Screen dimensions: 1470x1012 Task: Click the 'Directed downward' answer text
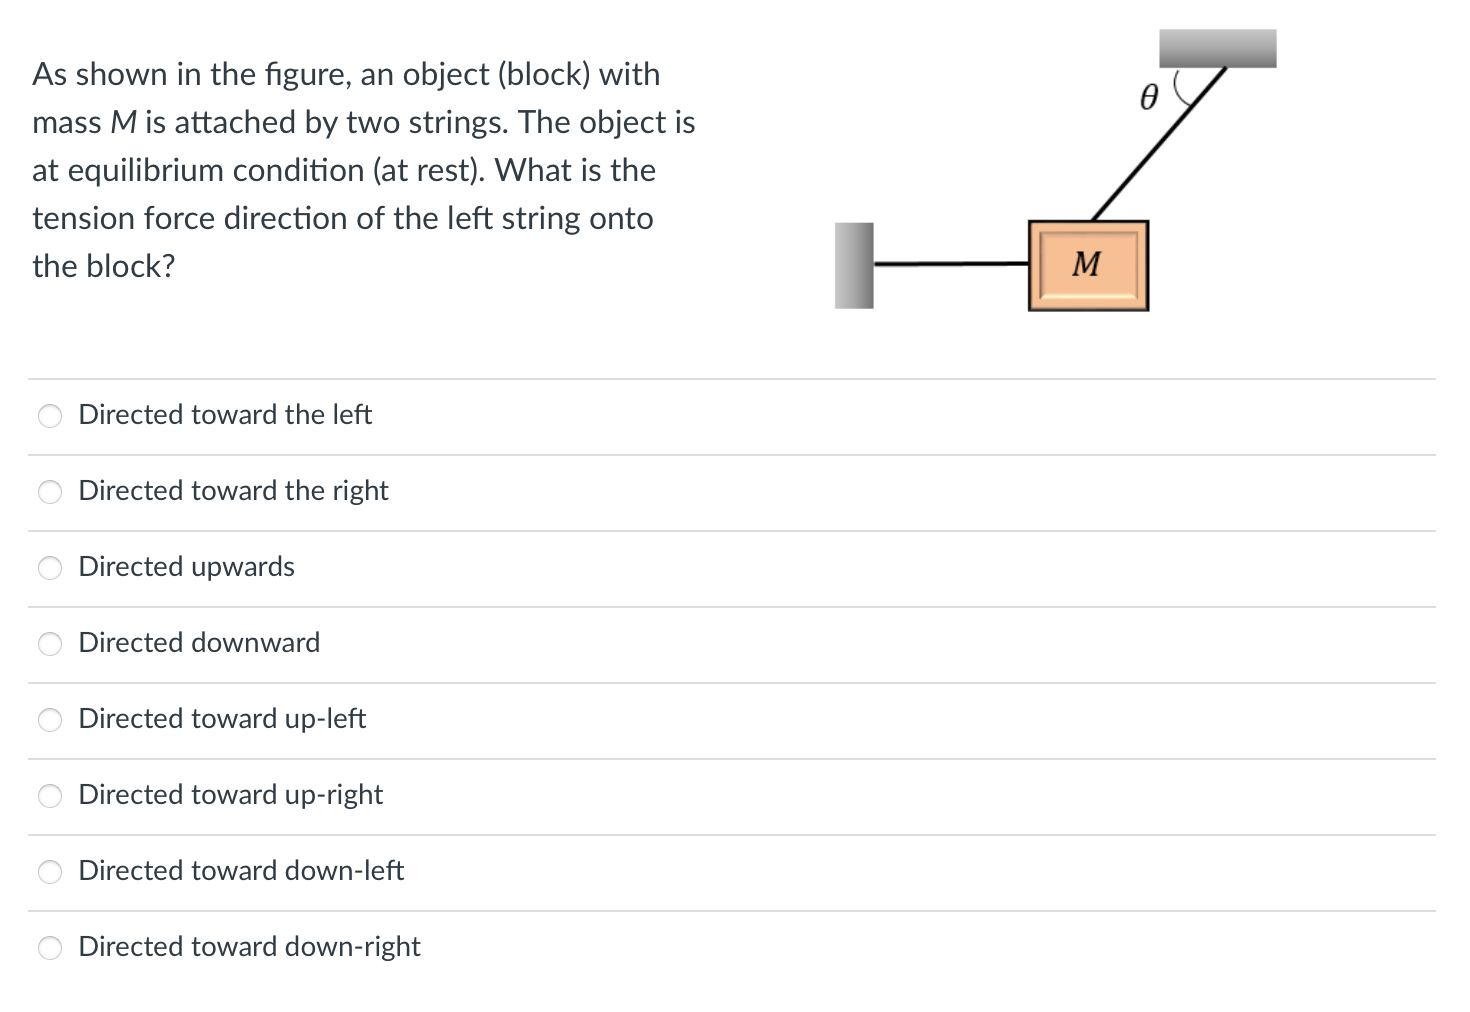click(x=198, y=642)
